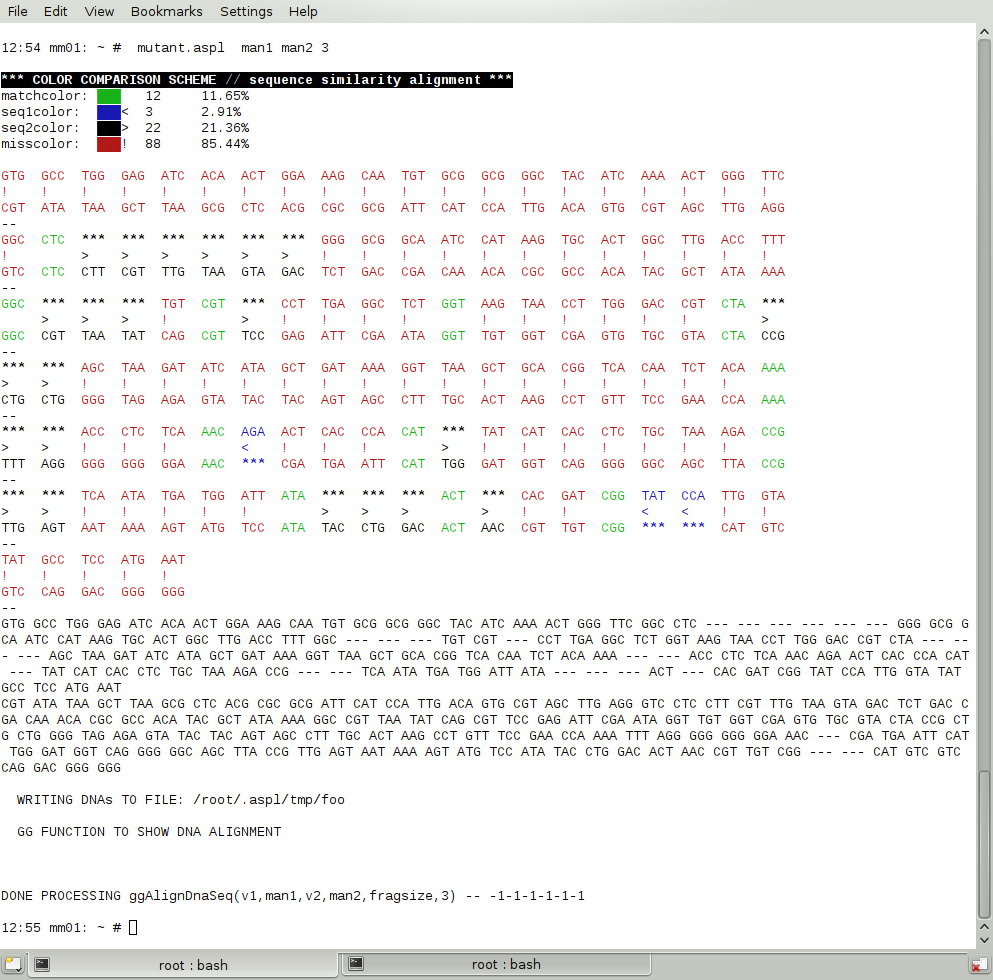Open a new terminal tab with the bottom-left icon
The width and height of the screenshot is (993, 980).
pyautogui.click(x=11, y=964)
